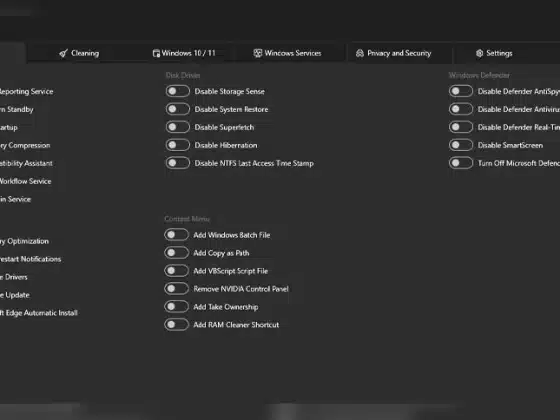This screenshot has width=560, height=420.
Task: Open the Settings tab
Action: (x=494, y=53)
